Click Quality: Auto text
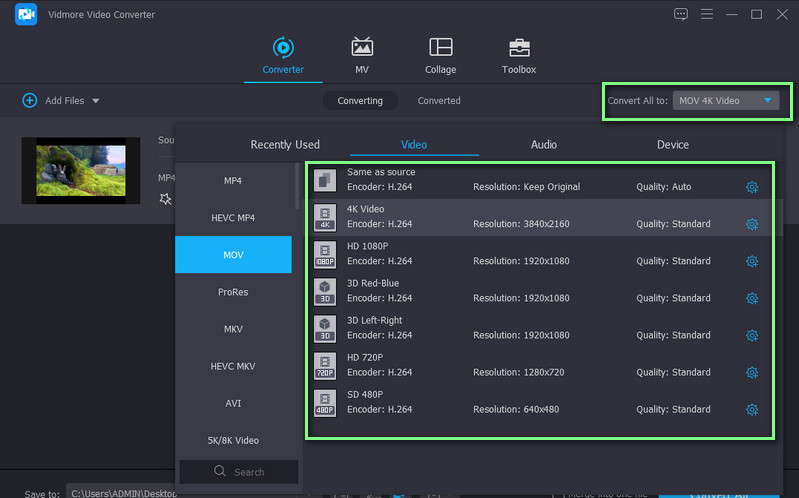The height and width of the screenshot is (498, 799). click(x=663, y=187)
